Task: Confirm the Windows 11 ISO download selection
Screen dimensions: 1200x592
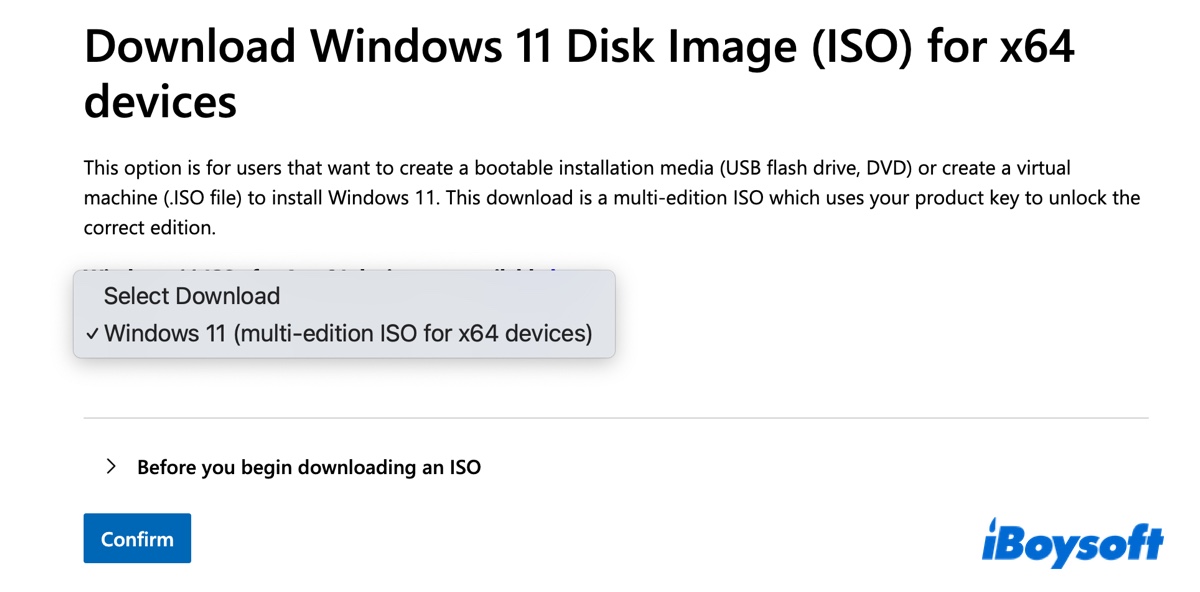Action: pyautogui.click(x=136, y=538)
